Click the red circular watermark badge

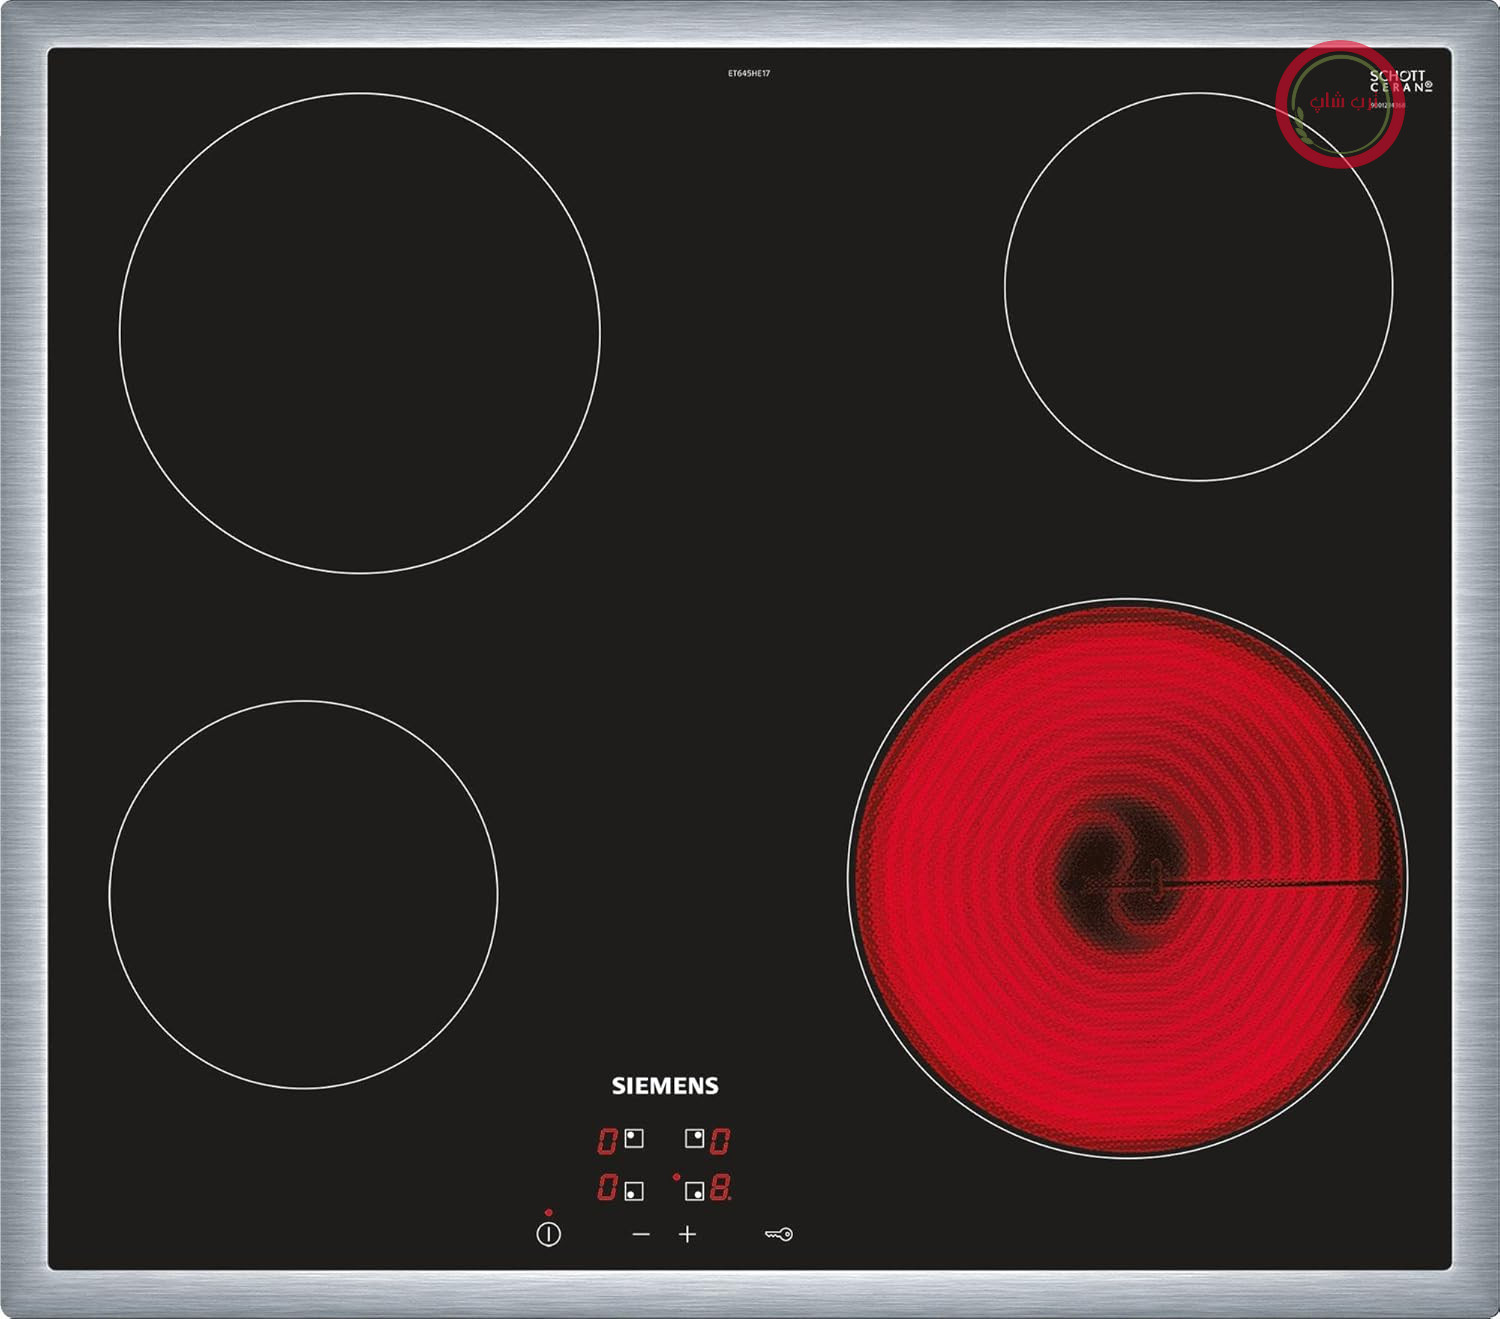pyautogui.click(x=1340, y=104)
